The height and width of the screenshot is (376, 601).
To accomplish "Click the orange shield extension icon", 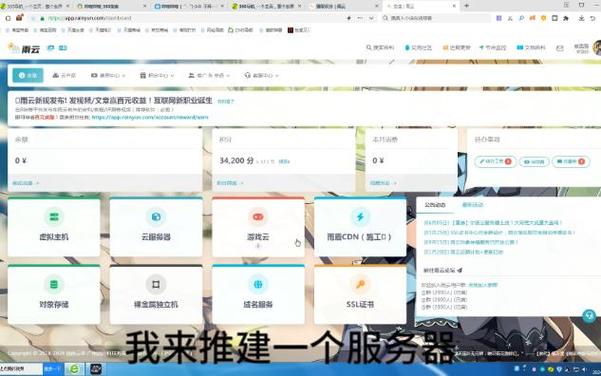I will (543, 18).
